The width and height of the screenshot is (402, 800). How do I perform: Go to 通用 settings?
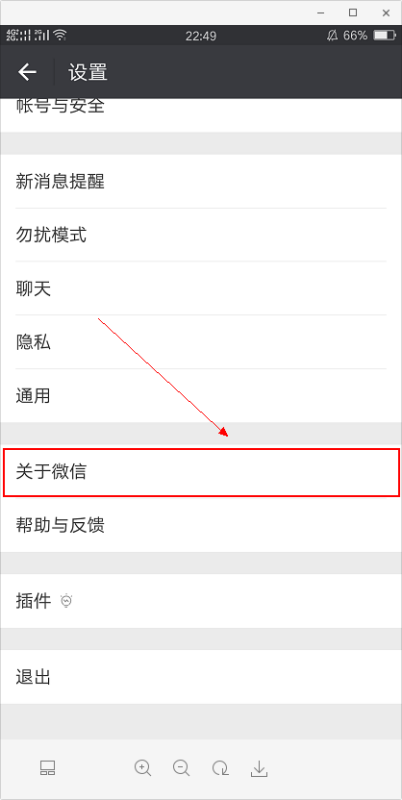pyautogui.click(x=201, y=396)
